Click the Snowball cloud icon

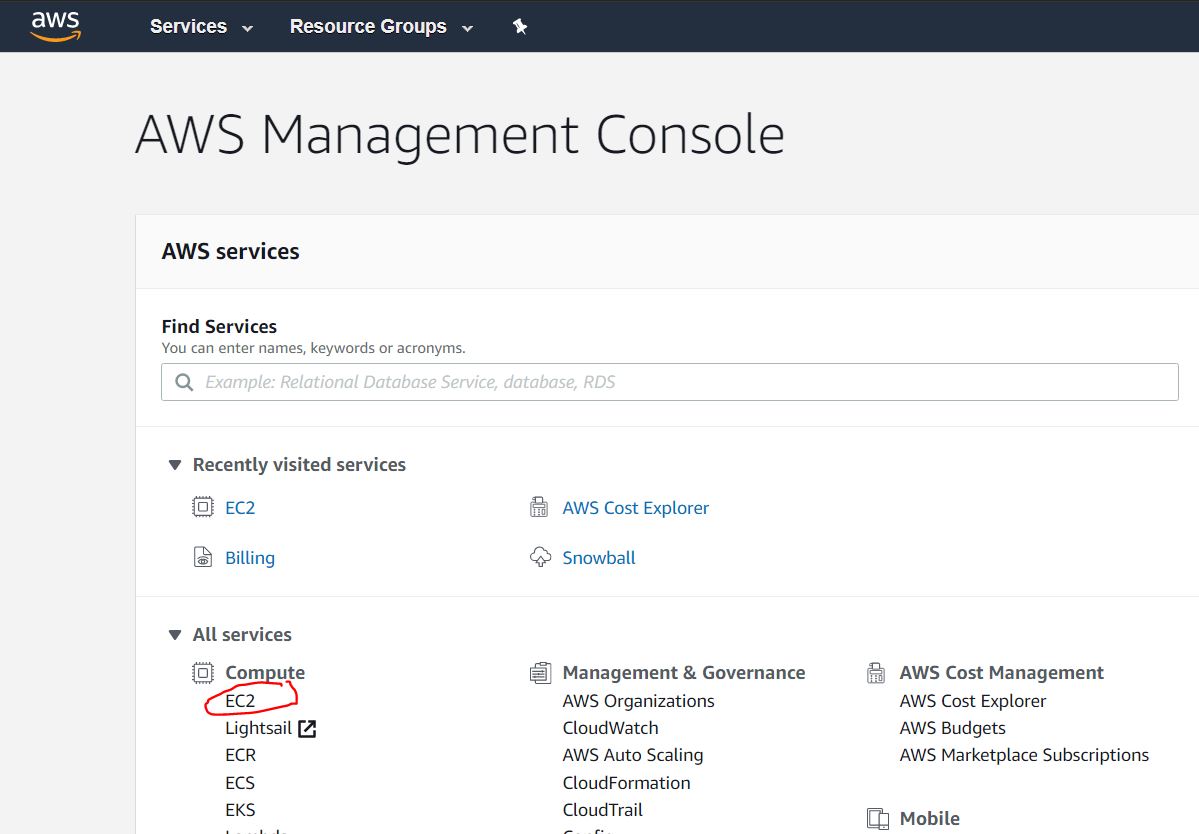(540, 557)
